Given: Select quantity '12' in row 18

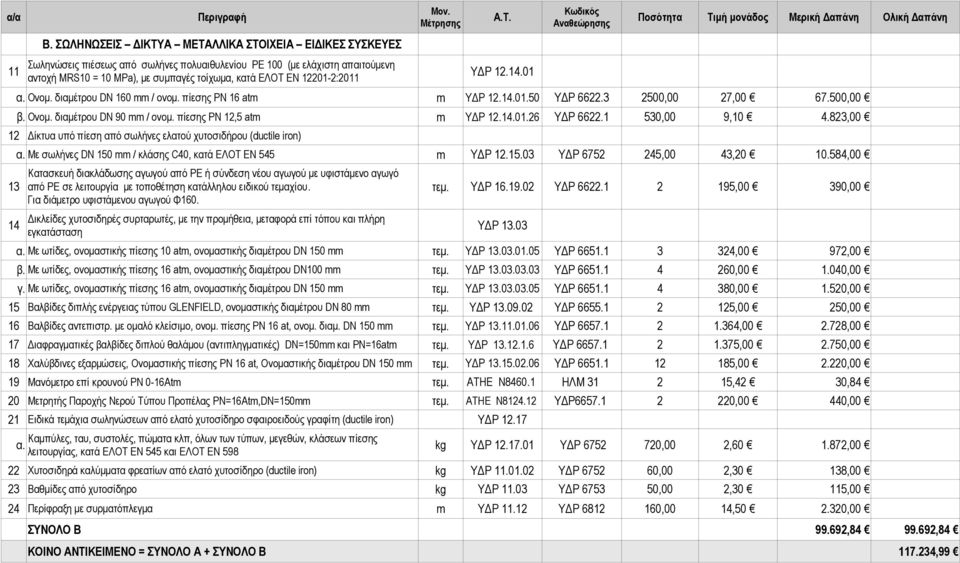Looking at the screenshot, I should click(x=659, y=364).
